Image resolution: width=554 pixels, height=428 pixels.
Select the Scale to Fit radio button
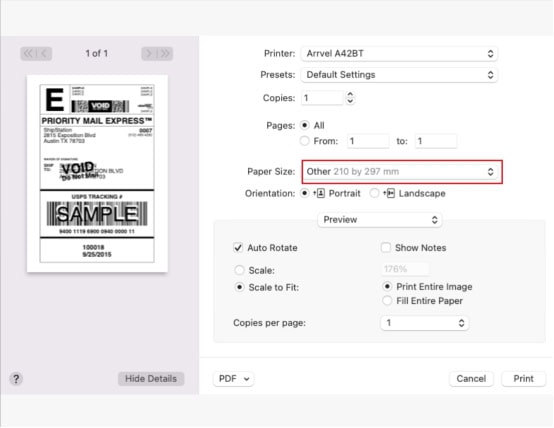pyautogui.click(x=240, y=287)
